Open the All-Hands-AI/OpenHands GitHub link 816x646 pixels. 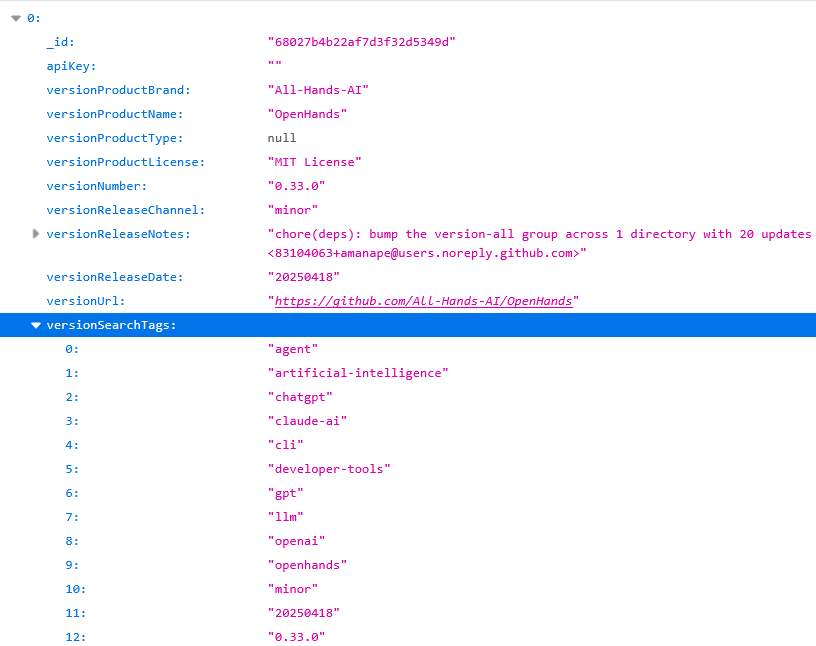[423, 301]
